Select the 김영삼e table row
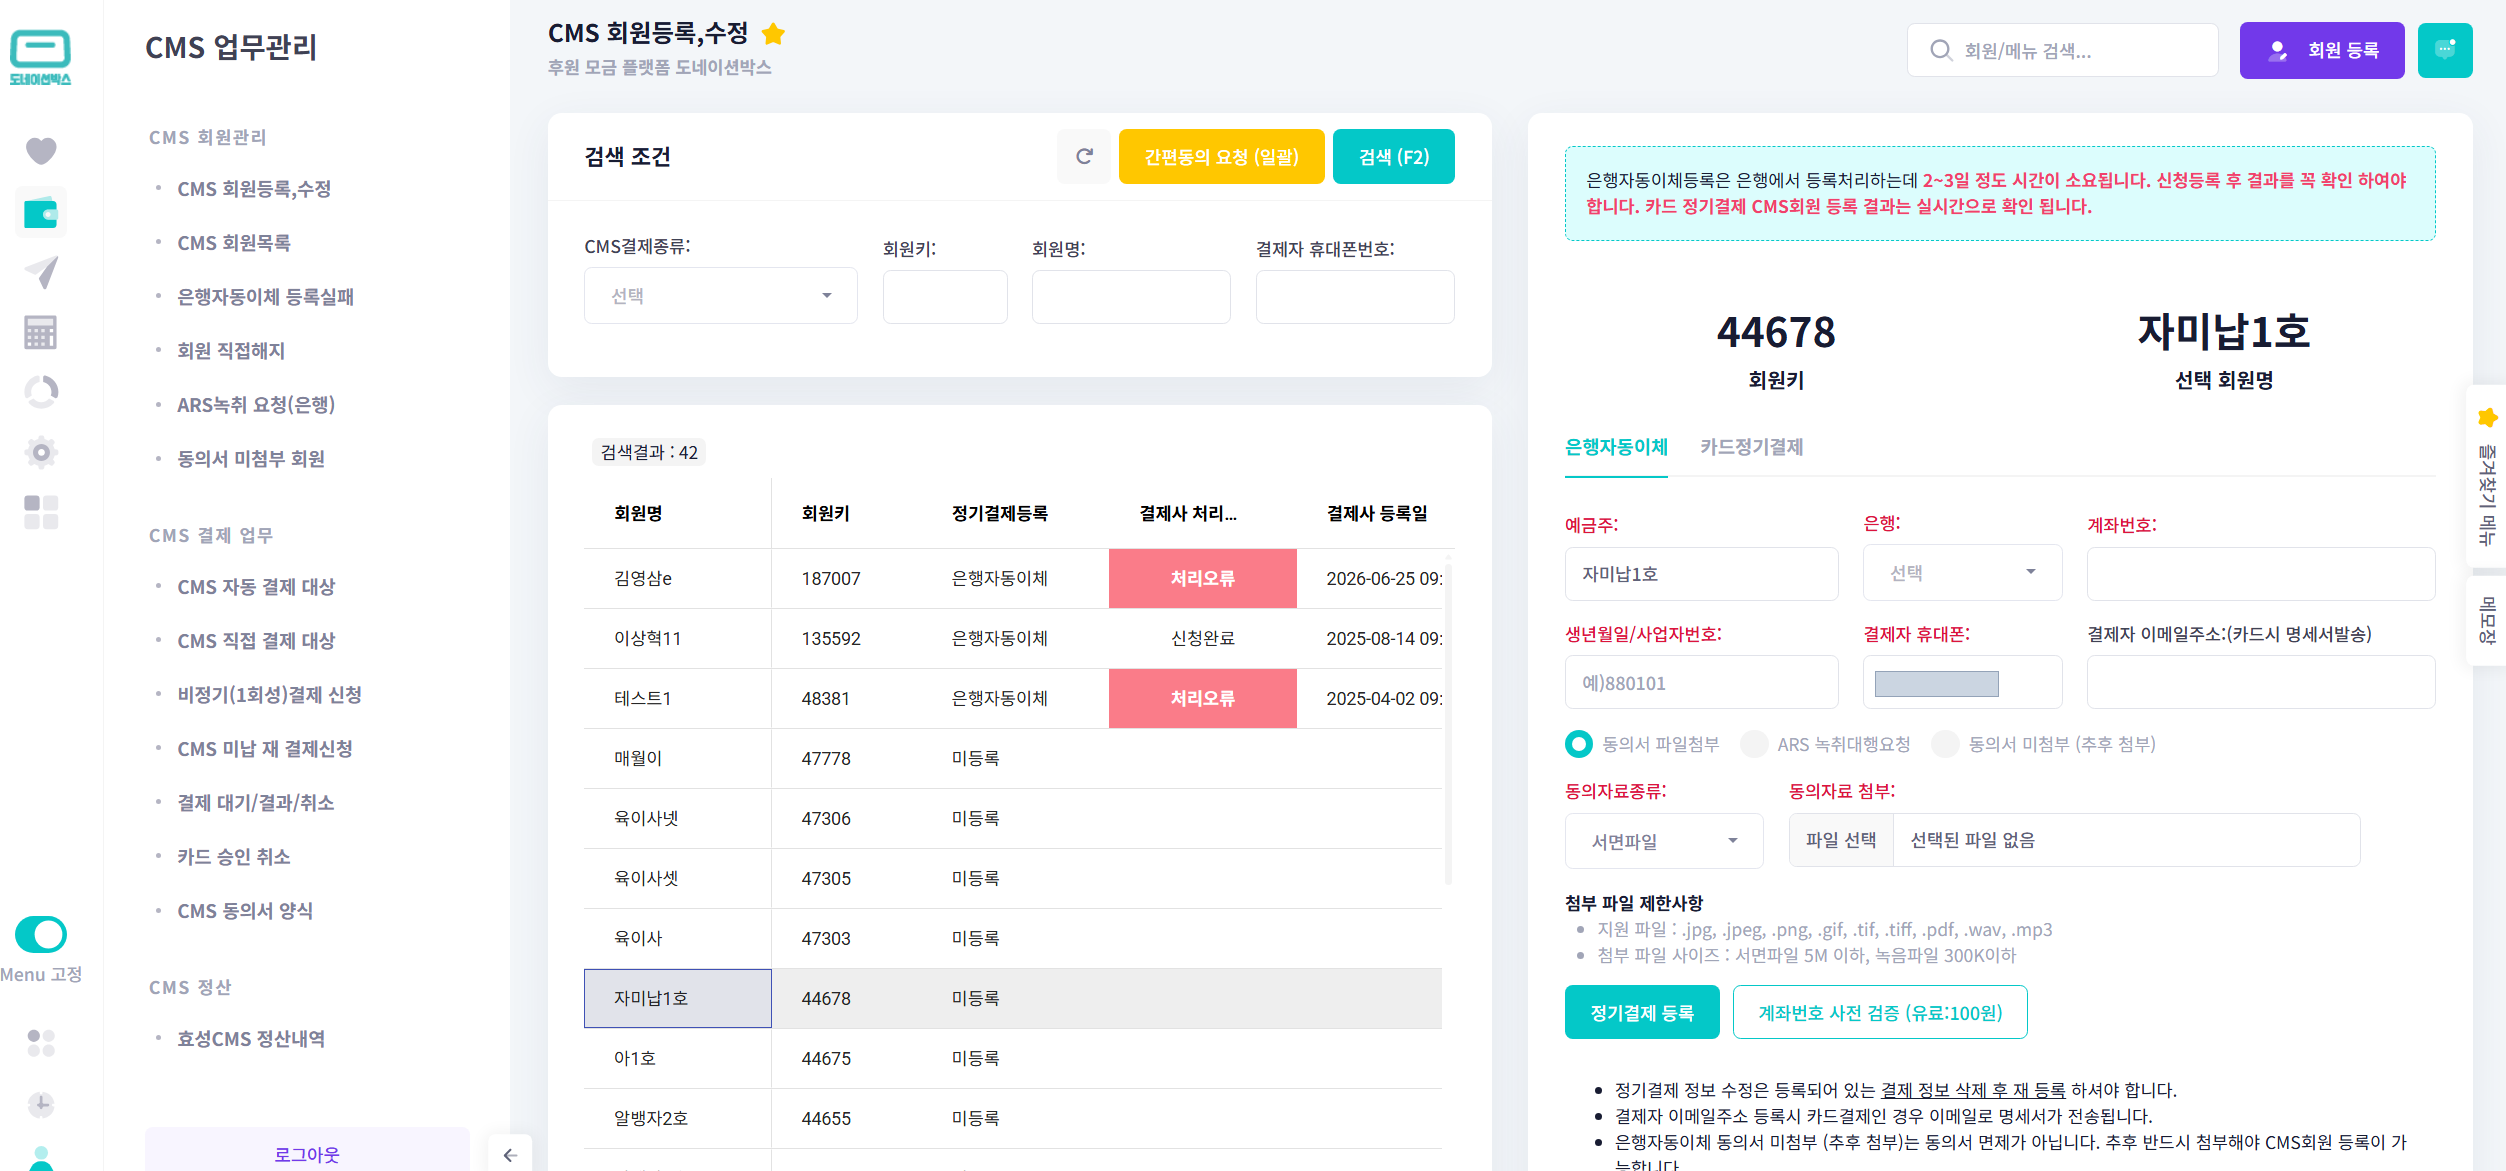This screenshot has width=2506, height=1171. click(x=1013, y=578)
